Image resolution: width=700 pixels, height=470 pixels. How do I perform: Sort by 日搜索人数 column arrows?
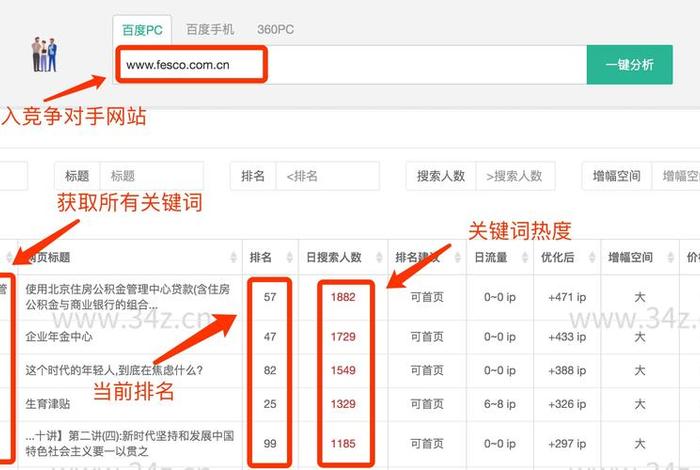pyautogui.click(x=379, y=257)
